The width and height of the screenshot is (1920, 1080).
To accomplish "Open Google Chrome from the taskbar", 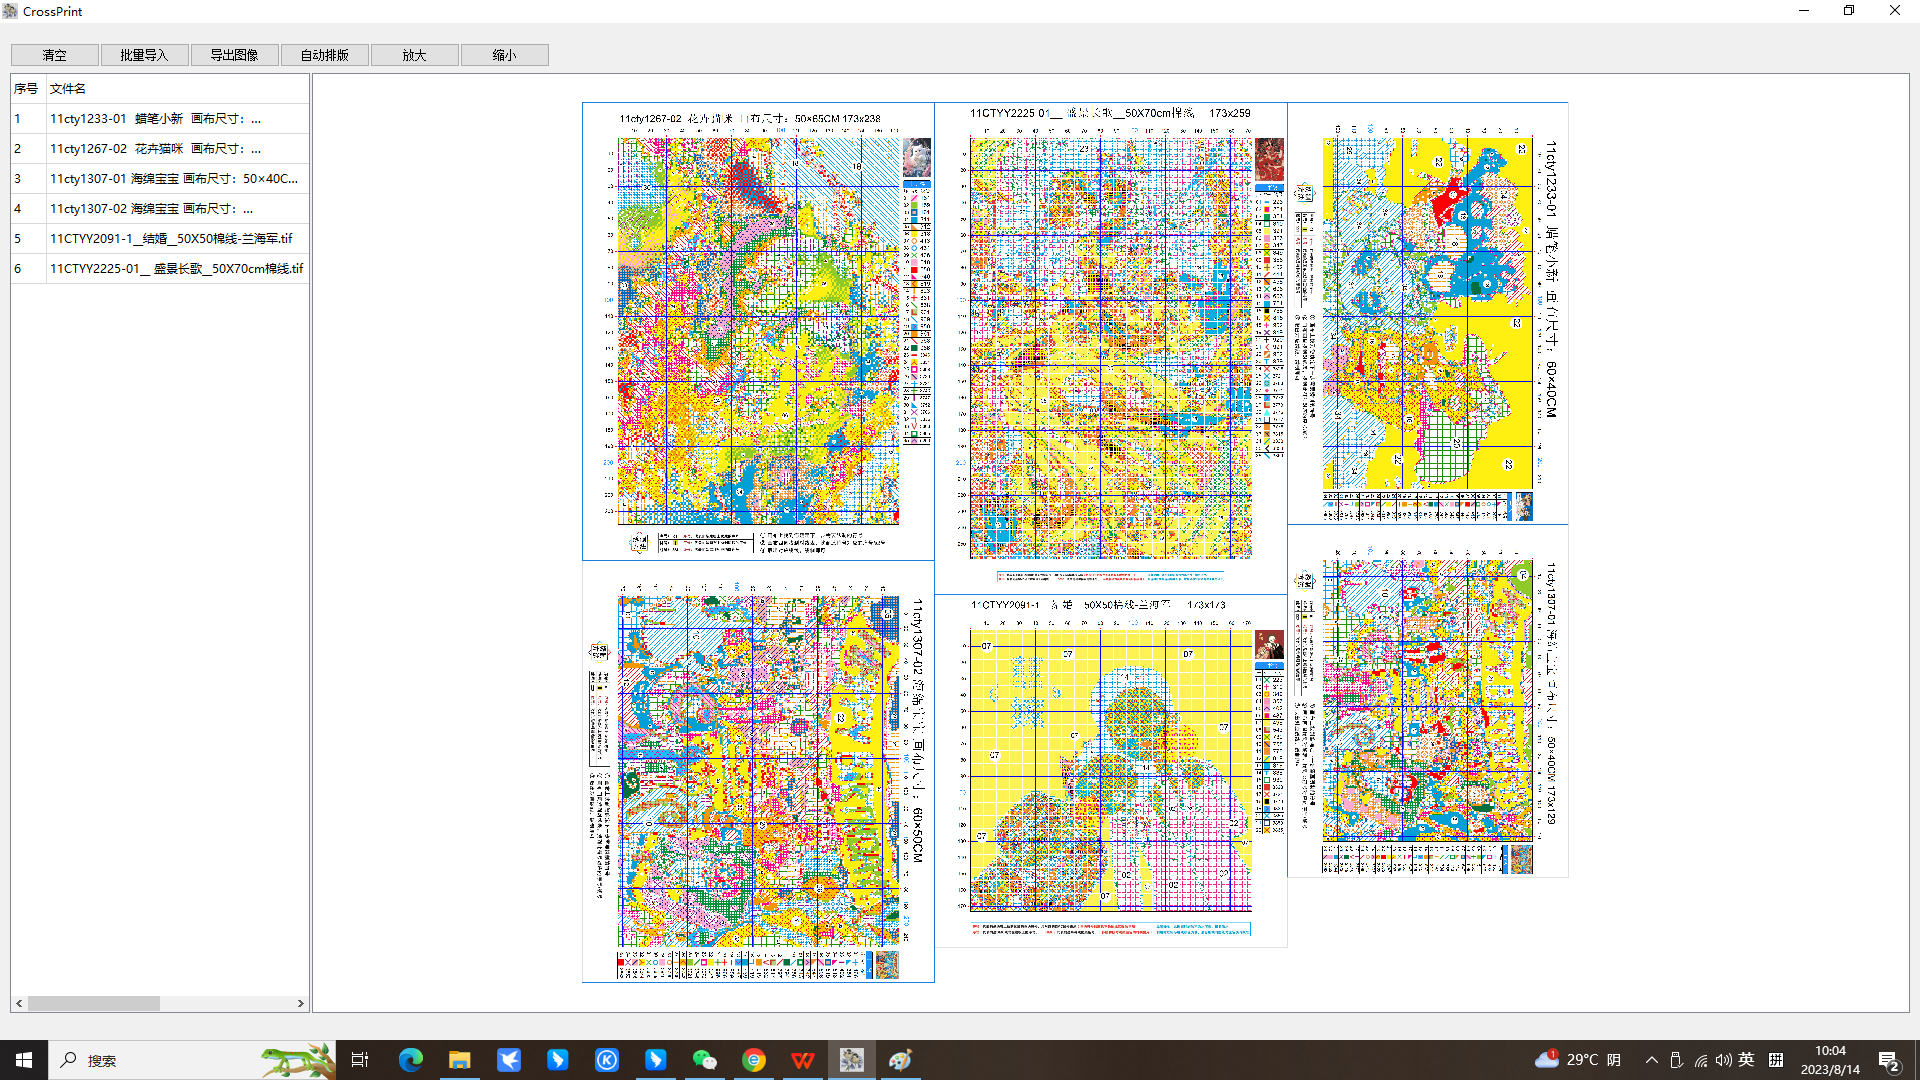I will [x=754, y=1060].
